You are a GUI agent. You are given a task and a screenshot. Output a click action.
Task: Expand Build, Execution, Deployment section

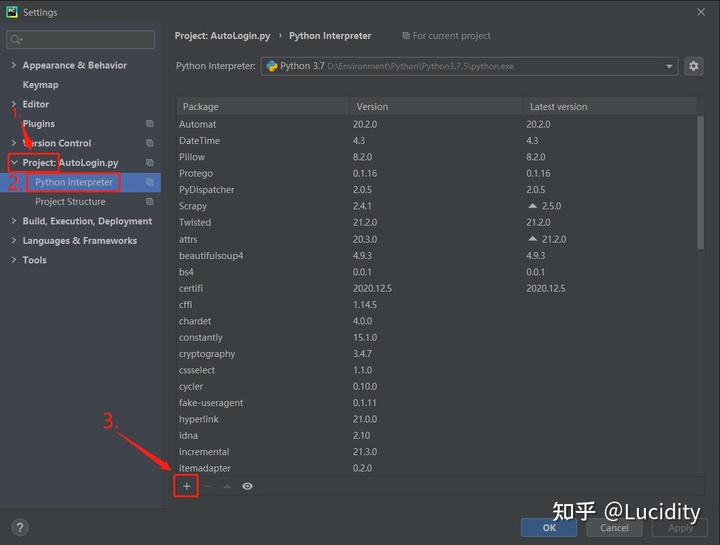tap(13, 221)
